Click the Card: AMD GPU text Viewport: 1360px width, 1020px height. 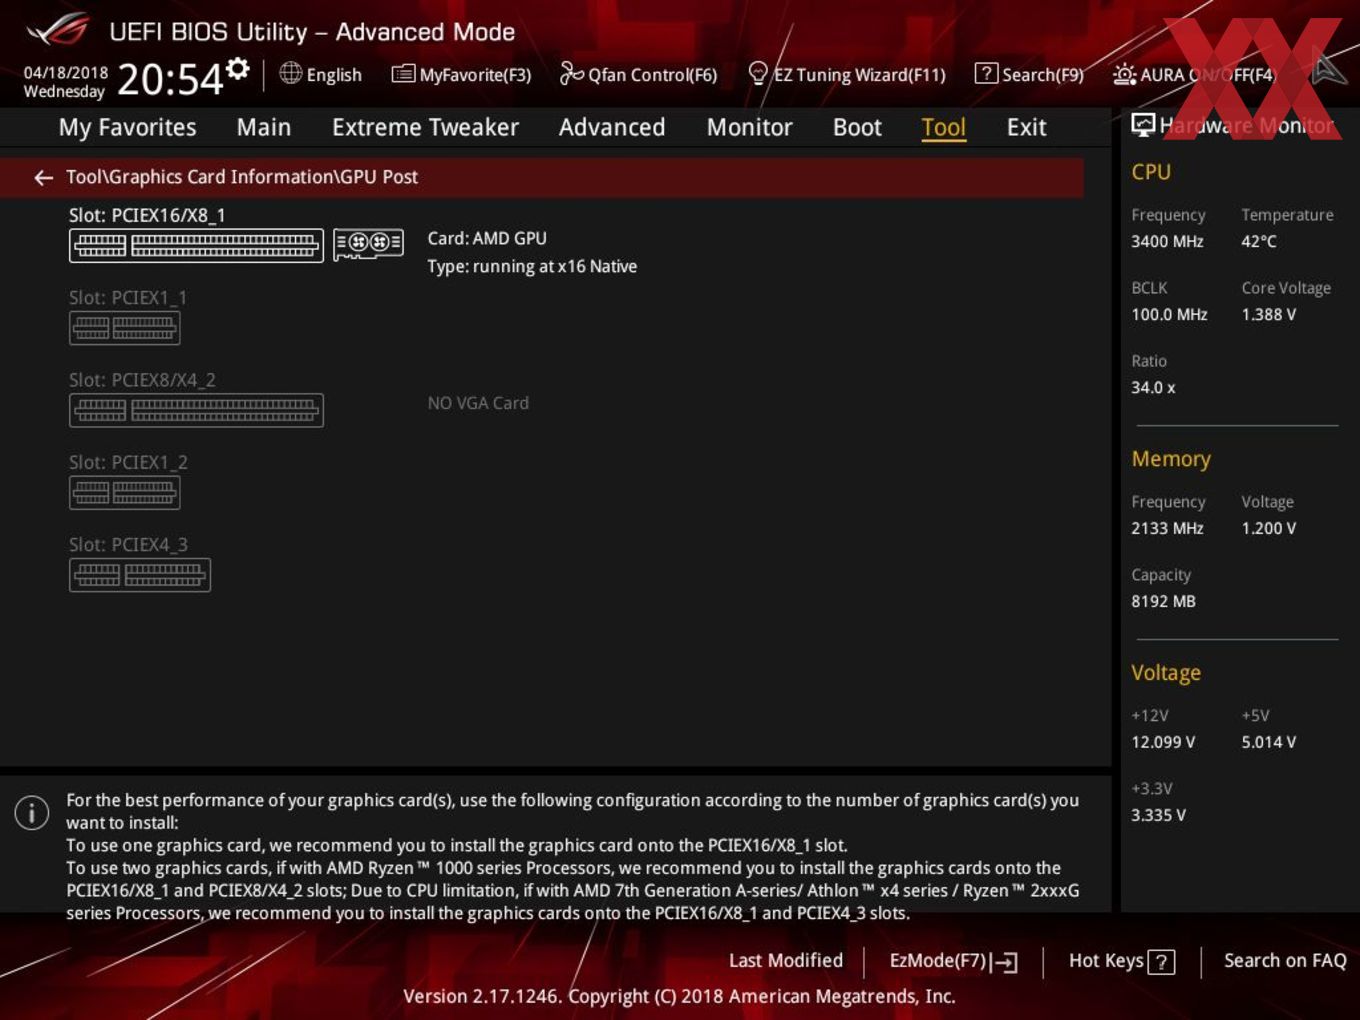click(x=487, y=238)
